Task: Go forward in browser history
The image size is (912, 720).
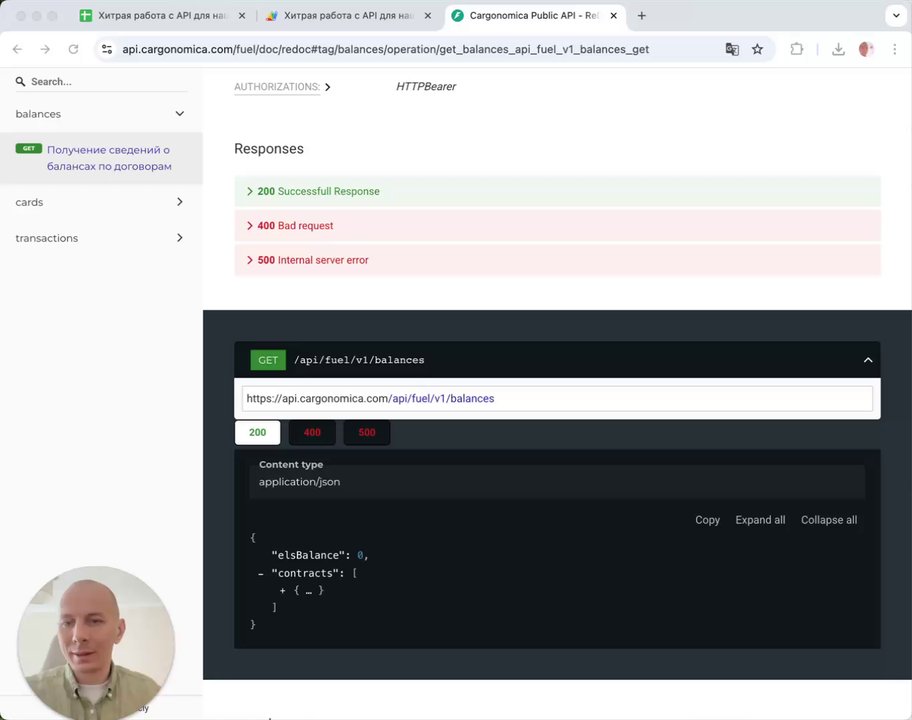Action: pos(45,49)
